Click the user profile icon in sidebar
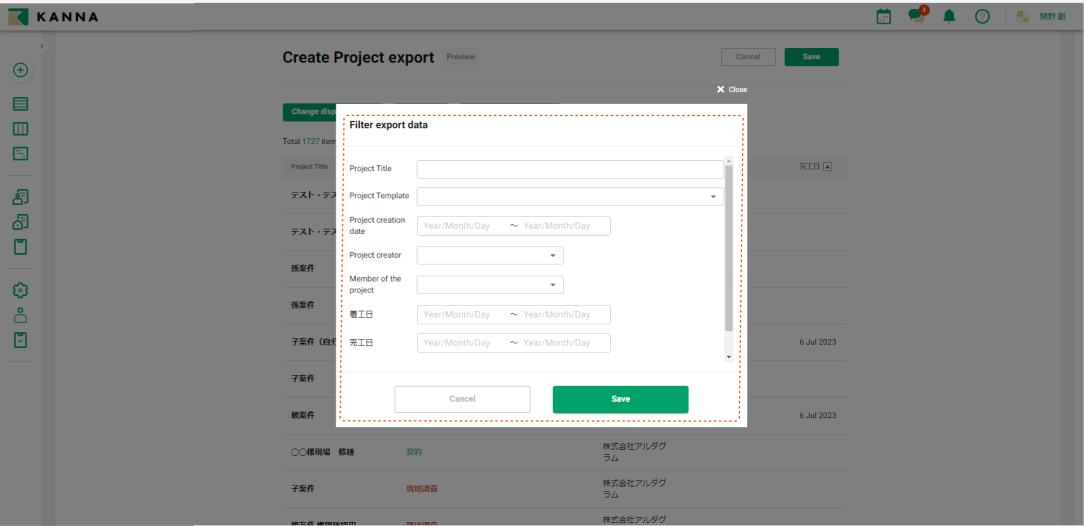This screenshot has height=526, width=1084. (20, 314)
